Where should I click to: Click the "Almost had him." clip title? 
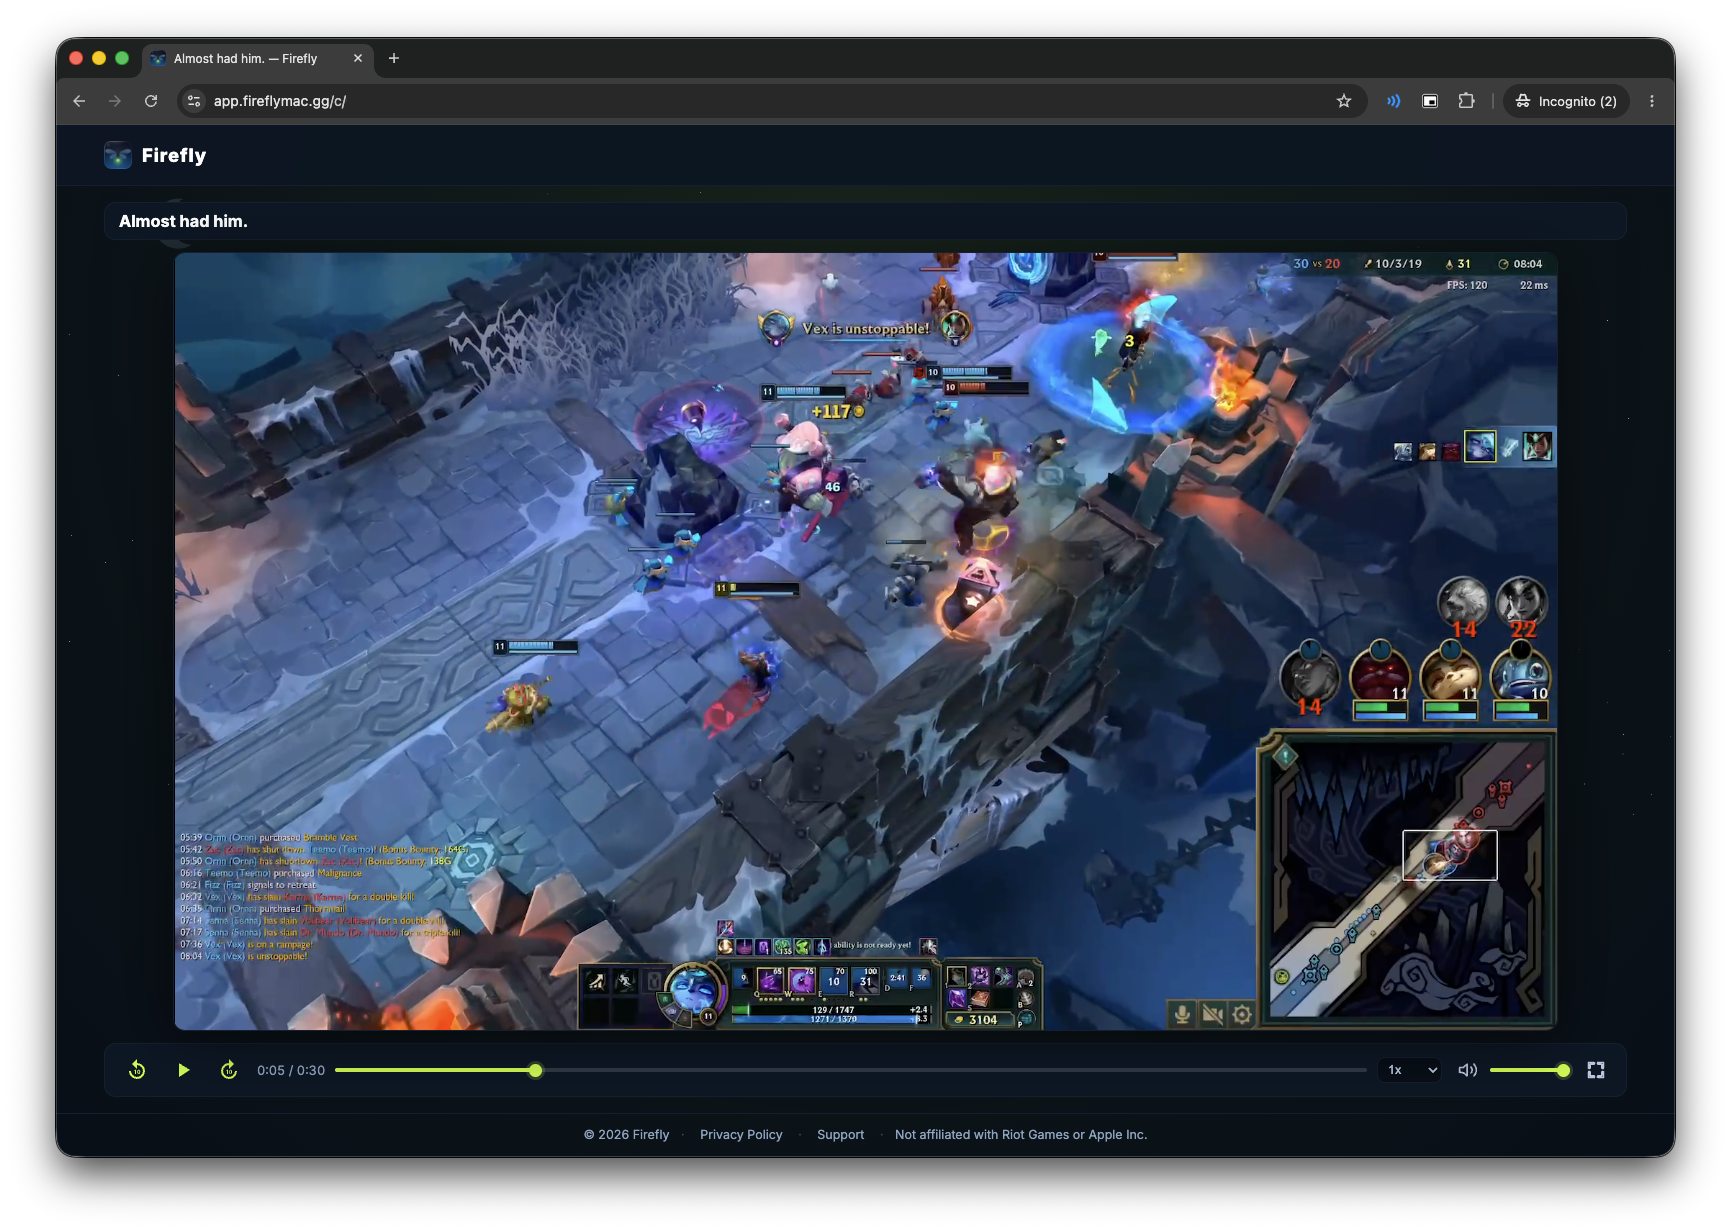[x=183, y=221]
